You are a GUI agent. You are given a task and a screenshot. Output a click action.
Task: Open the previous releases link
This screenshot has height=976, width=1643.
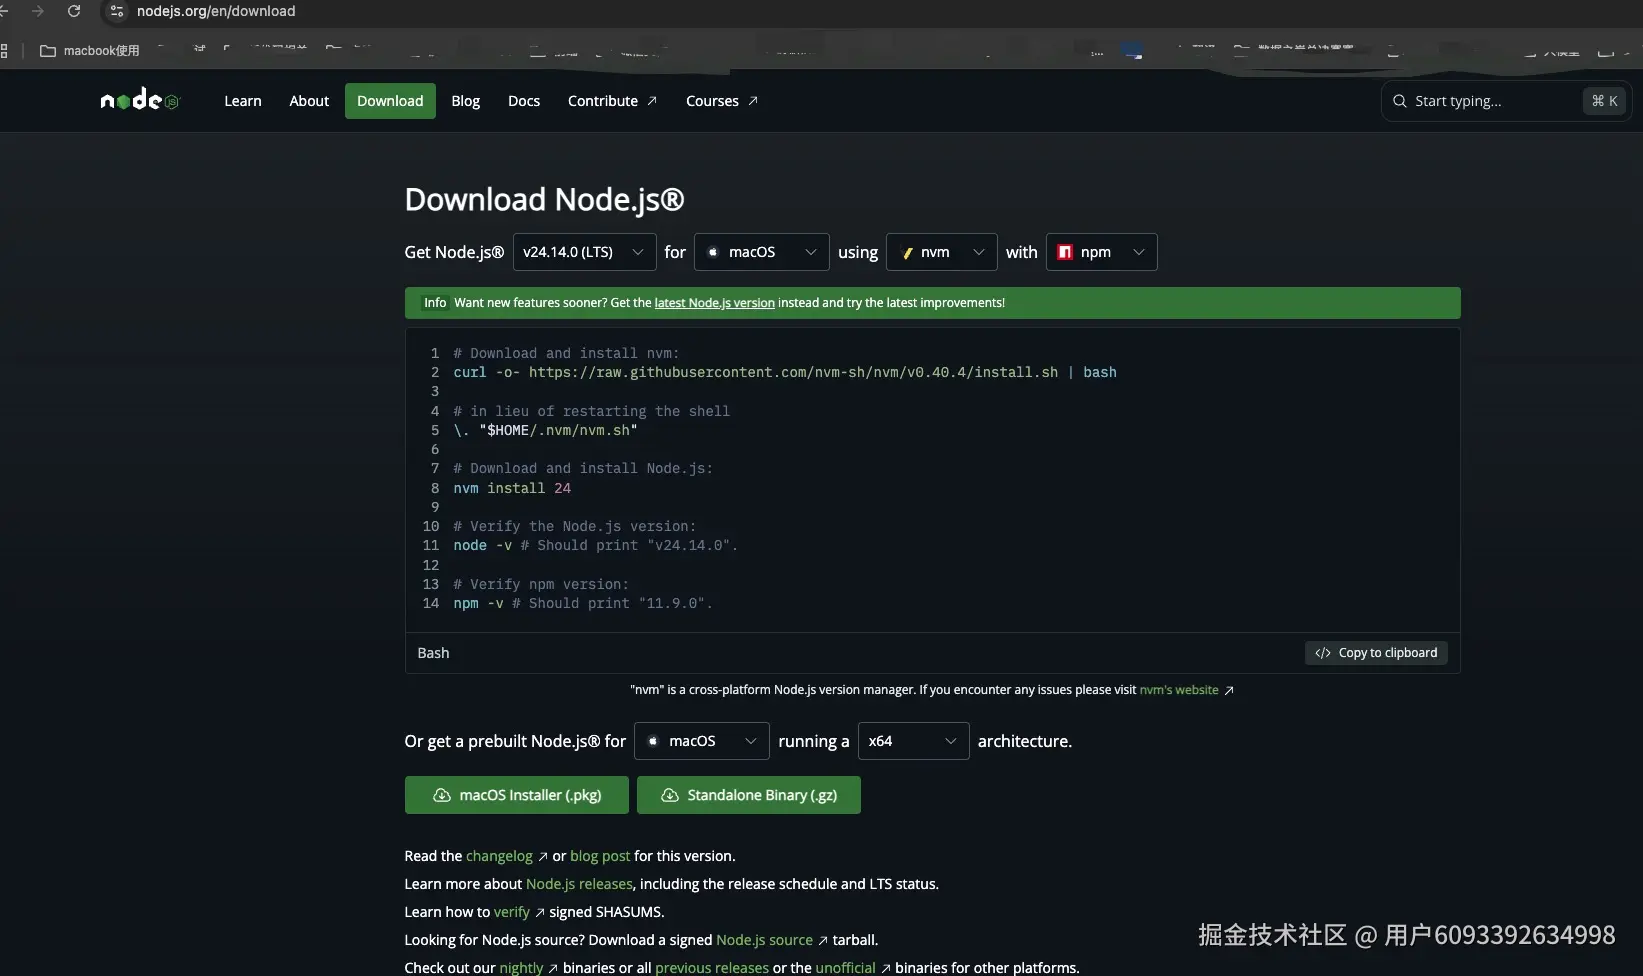[712, 968]
